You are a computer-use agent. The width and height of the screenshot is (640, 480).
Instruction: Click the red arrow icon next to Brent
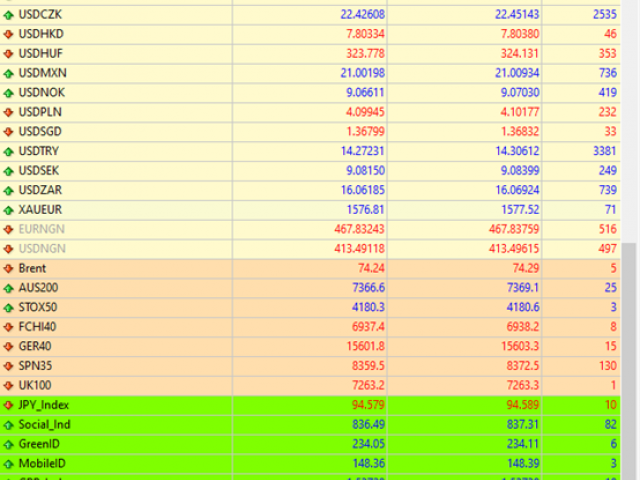click(x=9, y=269)
